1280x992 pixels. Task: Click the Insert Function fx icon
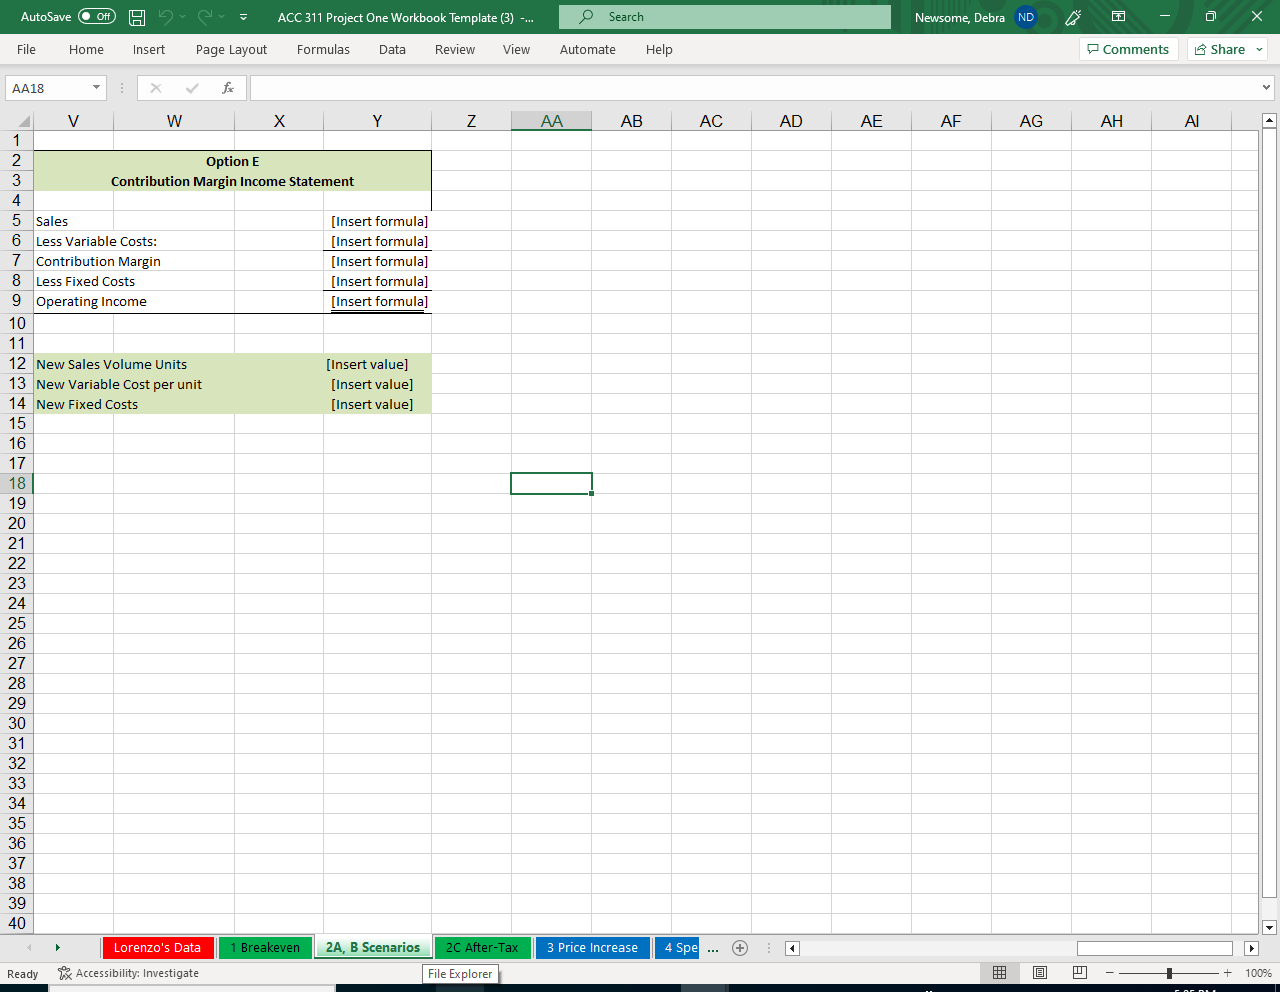228,88
